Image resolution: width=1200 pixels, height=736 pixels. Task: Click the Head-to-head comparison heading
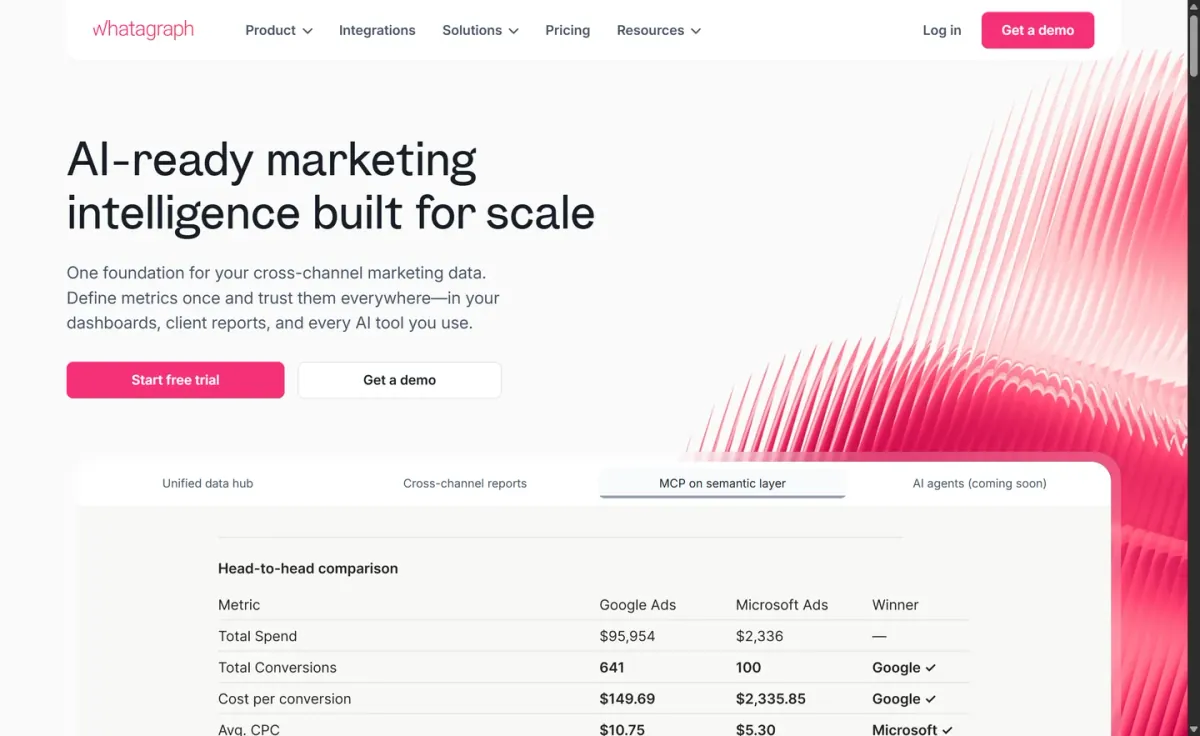(x=308, y=568)
